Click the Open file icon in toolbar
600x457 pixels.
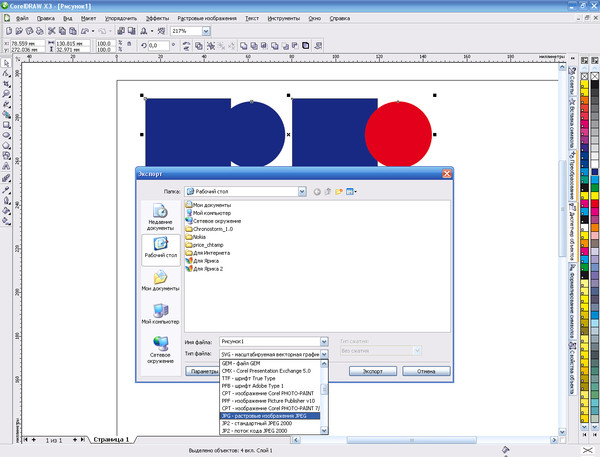coord(19,31)
